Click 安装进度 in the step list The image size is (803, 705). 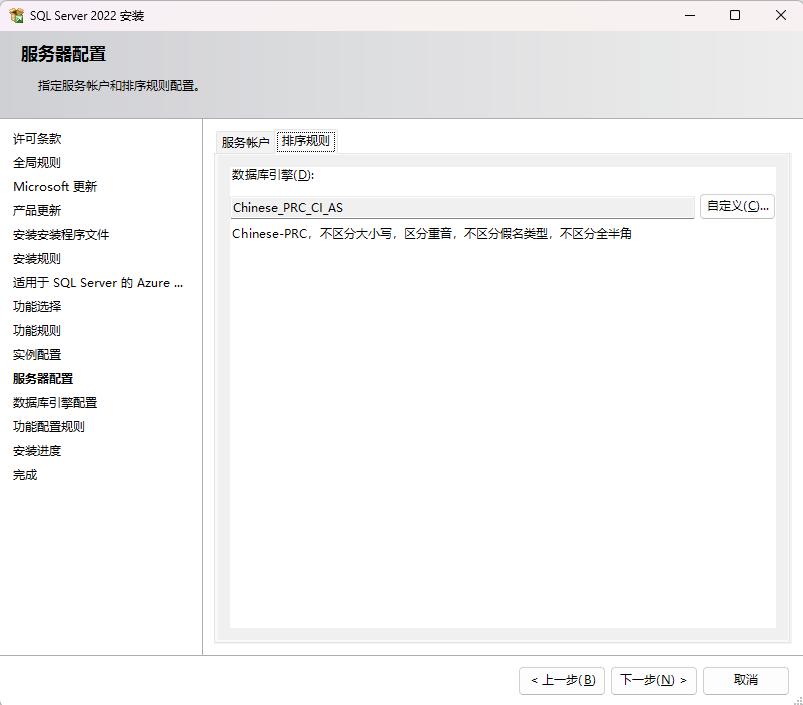[x=37, y=451]
